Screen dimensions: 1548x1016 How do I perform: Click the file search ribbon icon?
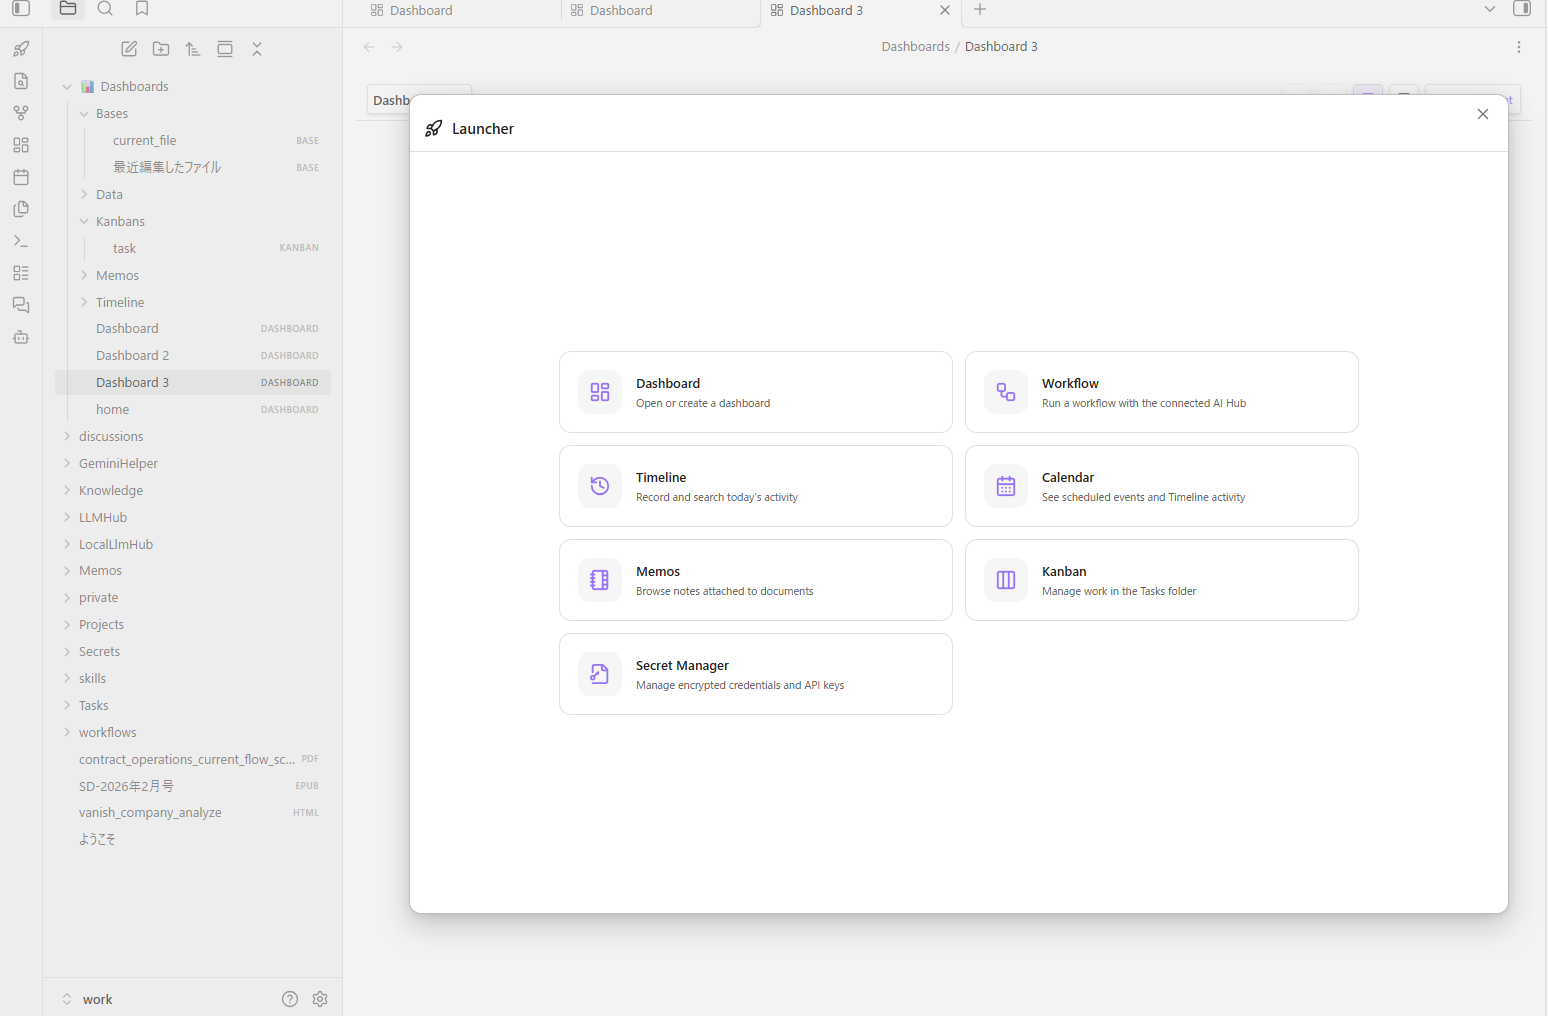(21, 81)
